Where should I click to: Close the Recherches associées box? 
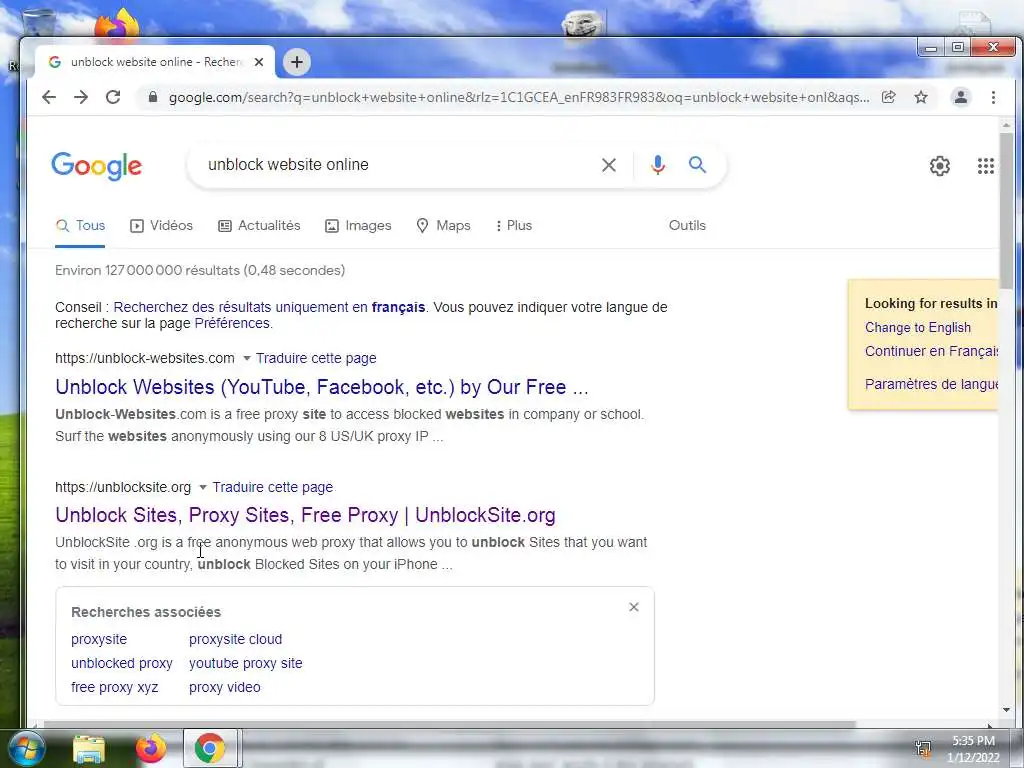click(633, 607)
